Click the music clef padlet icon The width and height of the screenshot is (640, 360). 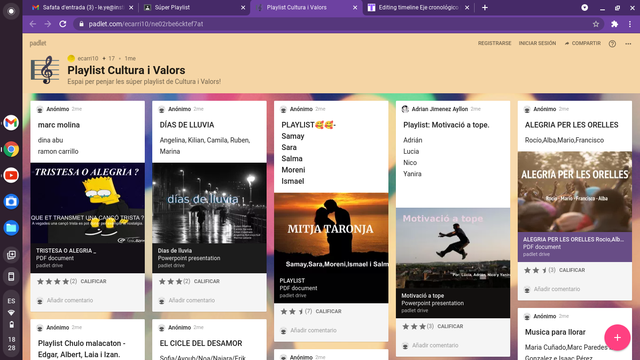(45, 70)
